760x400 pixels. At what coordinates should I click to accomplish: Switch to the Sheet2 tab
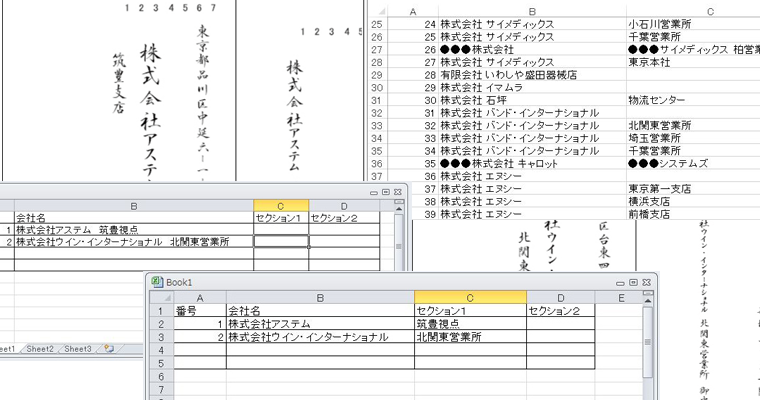tap(40, 349)
